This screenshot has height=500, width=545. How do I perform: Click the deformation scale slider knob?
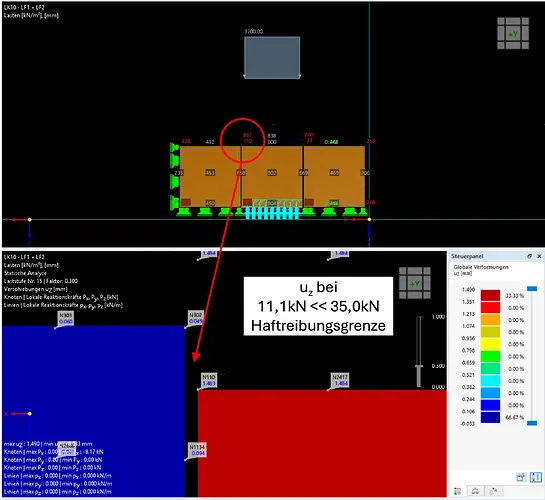[420, 366]
